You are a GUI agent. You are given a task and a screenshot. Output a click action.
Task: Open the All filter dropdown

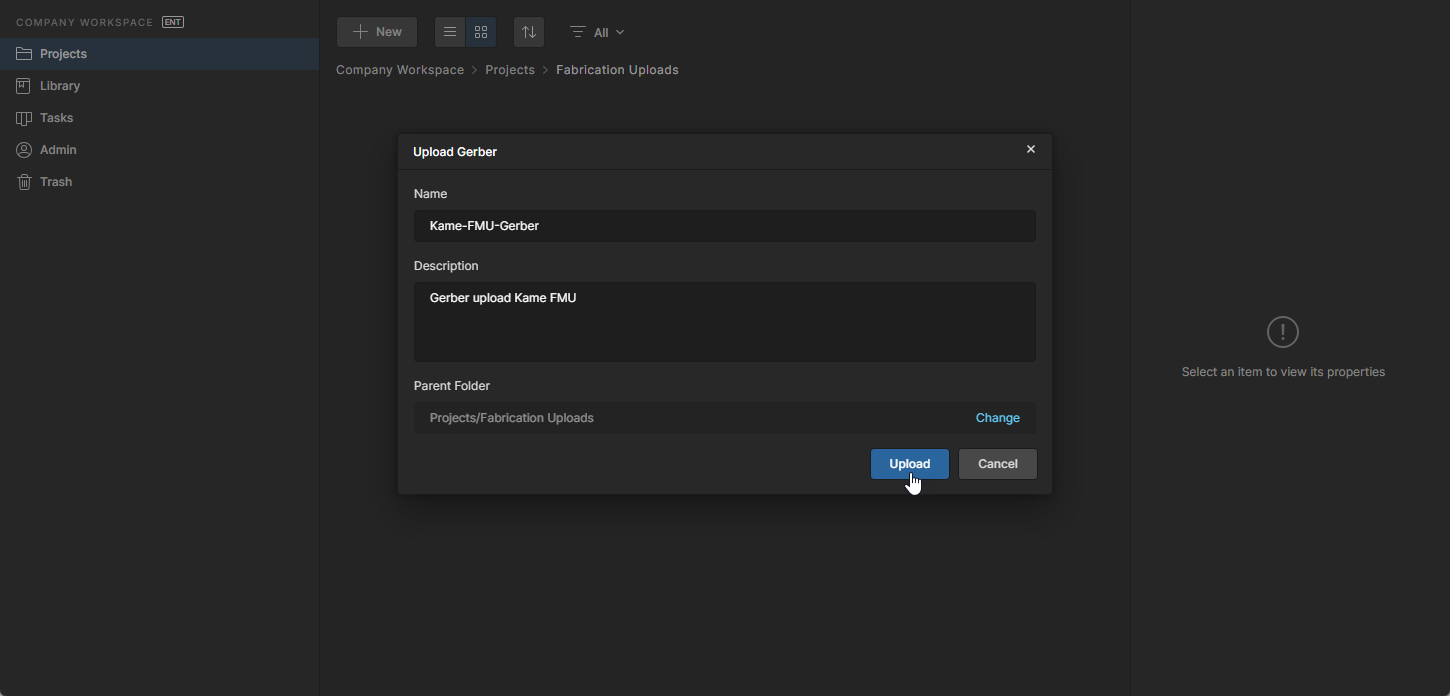click(x=598, y=32)
